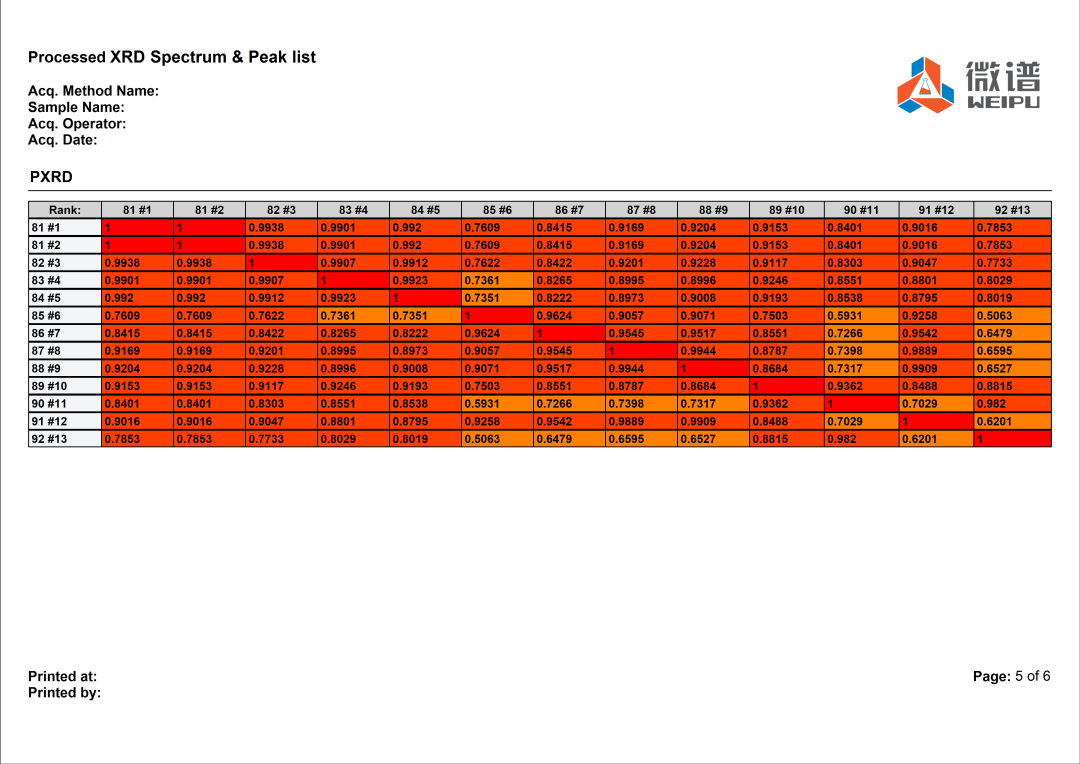Click 0.9246 in row 83 #4
The height and width of the screenshot is (764, 1080).
point(787,280)
